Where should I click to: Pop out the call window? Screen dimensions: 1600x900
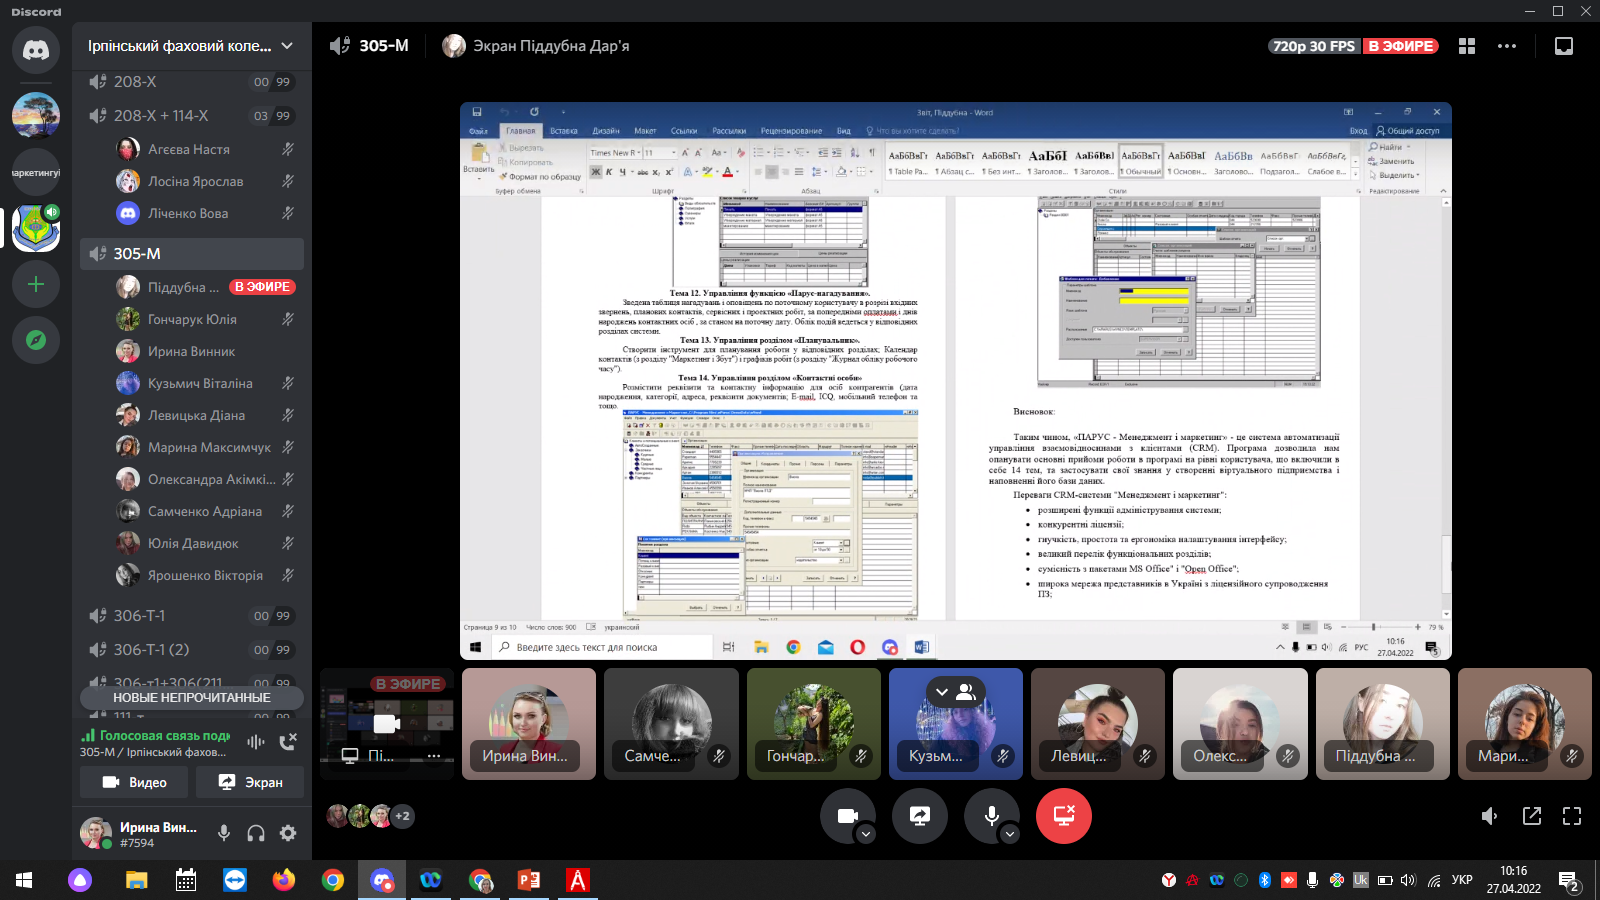click(x=1532, y=816)
